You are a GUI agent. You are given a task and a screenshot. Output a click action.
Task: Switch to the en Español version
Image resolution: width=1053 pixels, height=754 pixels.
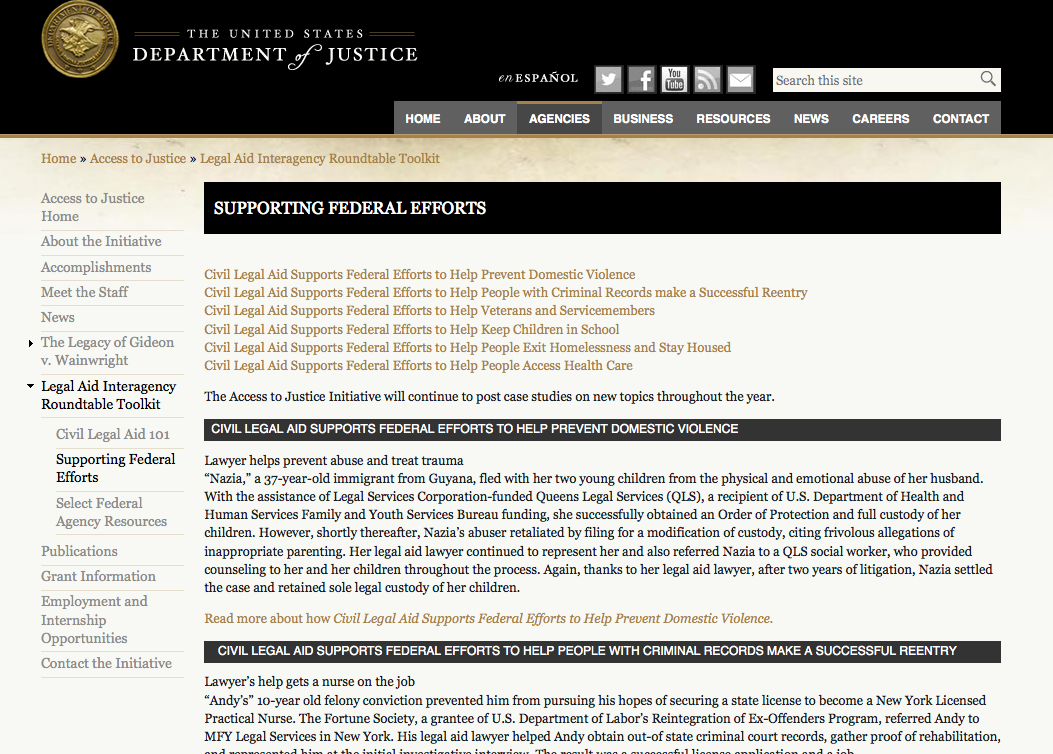tap(538, 78)
